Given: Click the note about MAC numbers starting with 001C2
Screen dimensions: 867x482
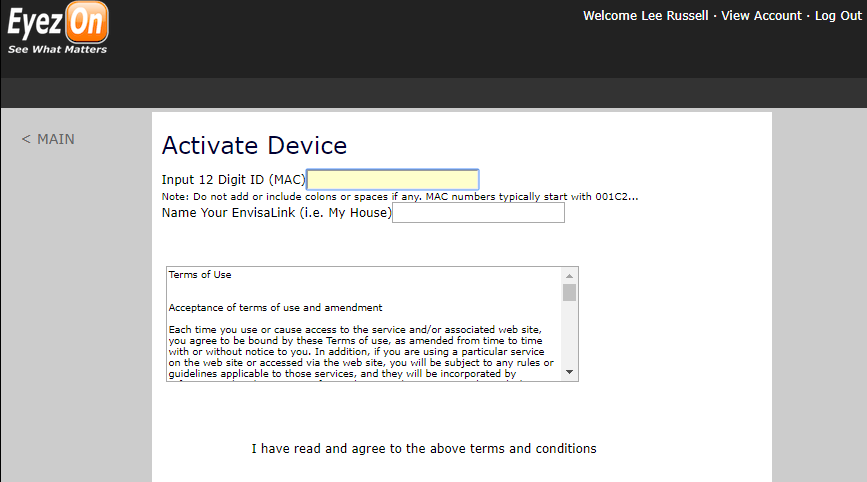Looking at the screenshot, I should [400, 196].
